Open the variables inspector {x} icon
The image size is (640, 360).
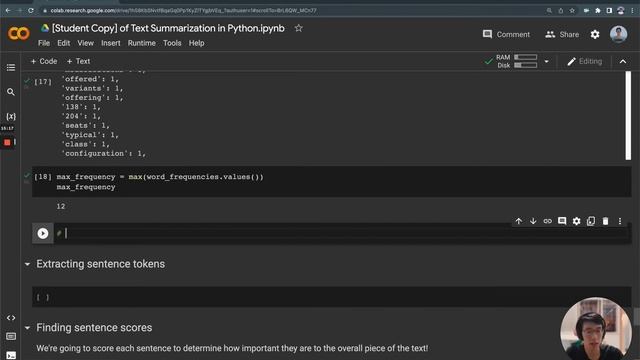point(11,117)
